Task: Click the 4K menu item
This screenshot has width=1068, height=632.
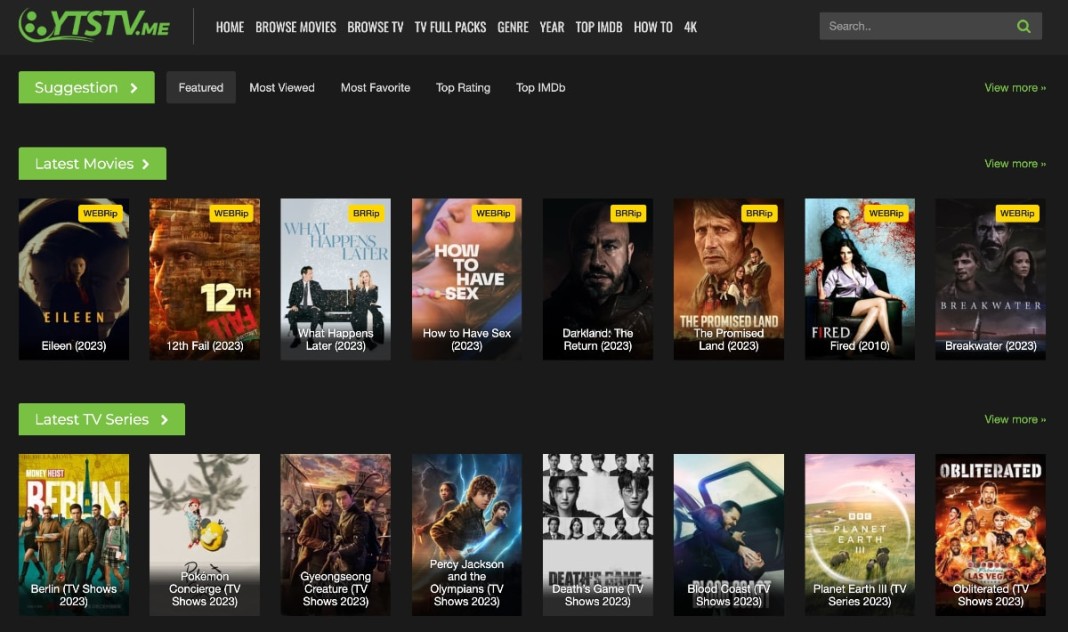Action: click(690, 27)
